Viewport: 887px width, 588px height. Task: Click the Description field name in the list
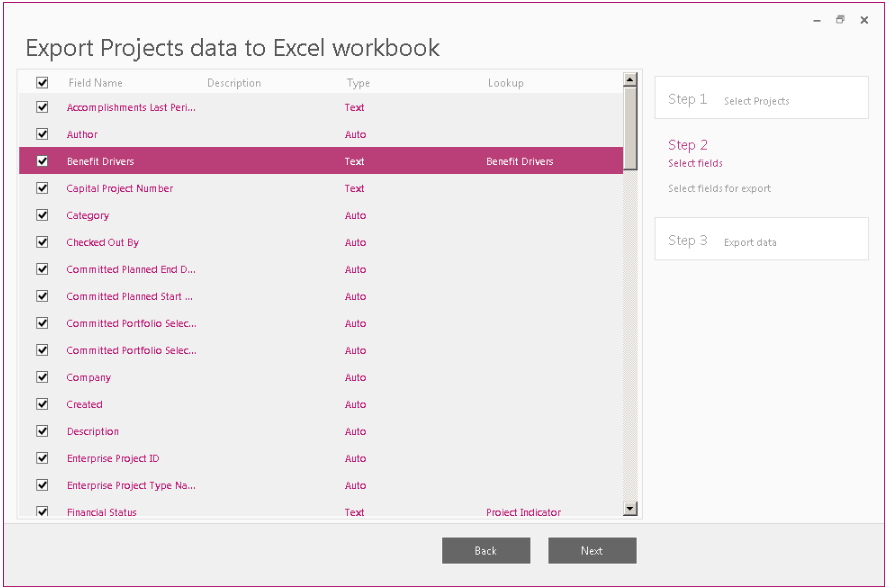pyautogui.click(x=93, y=432)
